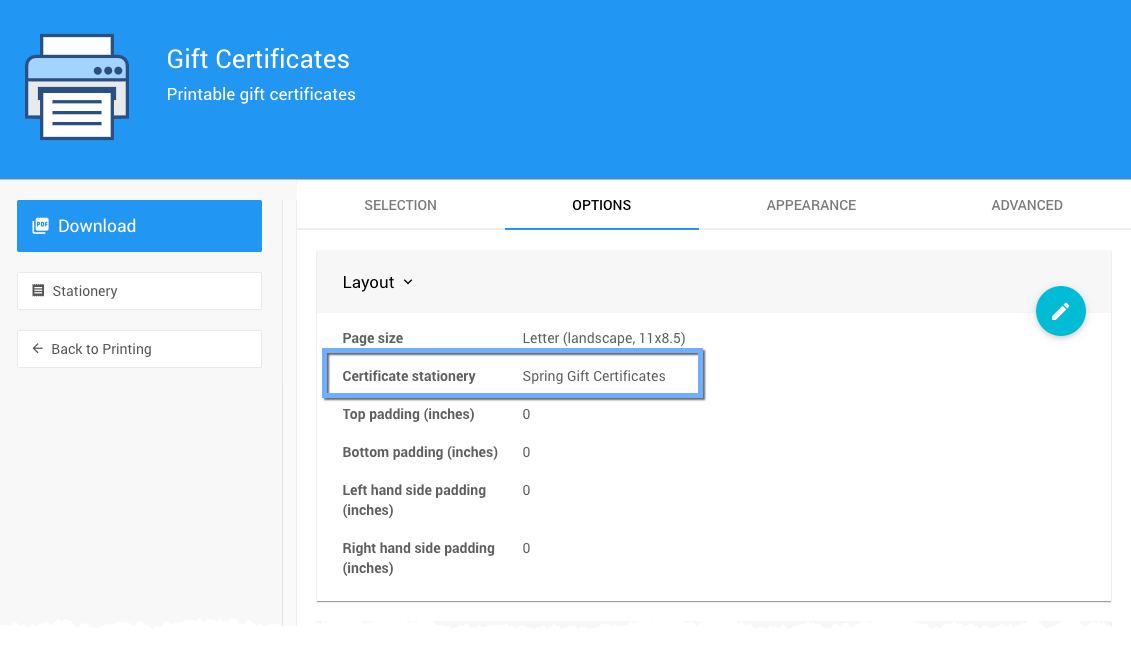Viewport: 1131px width, 653px height.
Task: Click the back arrow icon beside Back to Printing
Action: (x=38, y=349)
